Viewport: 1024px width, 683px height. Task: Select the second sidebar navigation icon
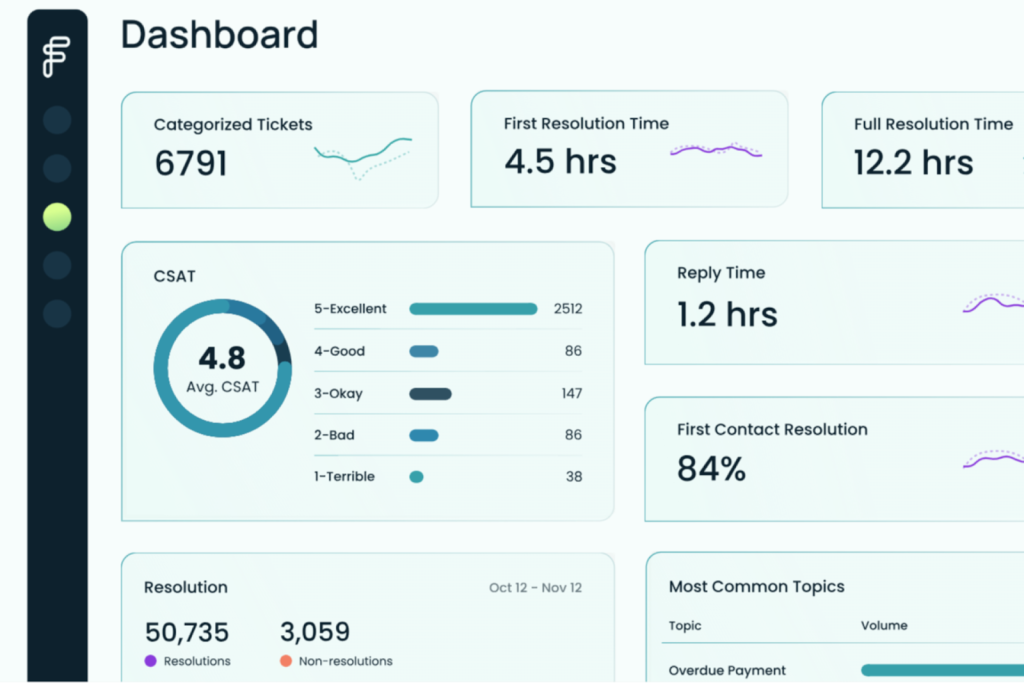tap(56, 167)
